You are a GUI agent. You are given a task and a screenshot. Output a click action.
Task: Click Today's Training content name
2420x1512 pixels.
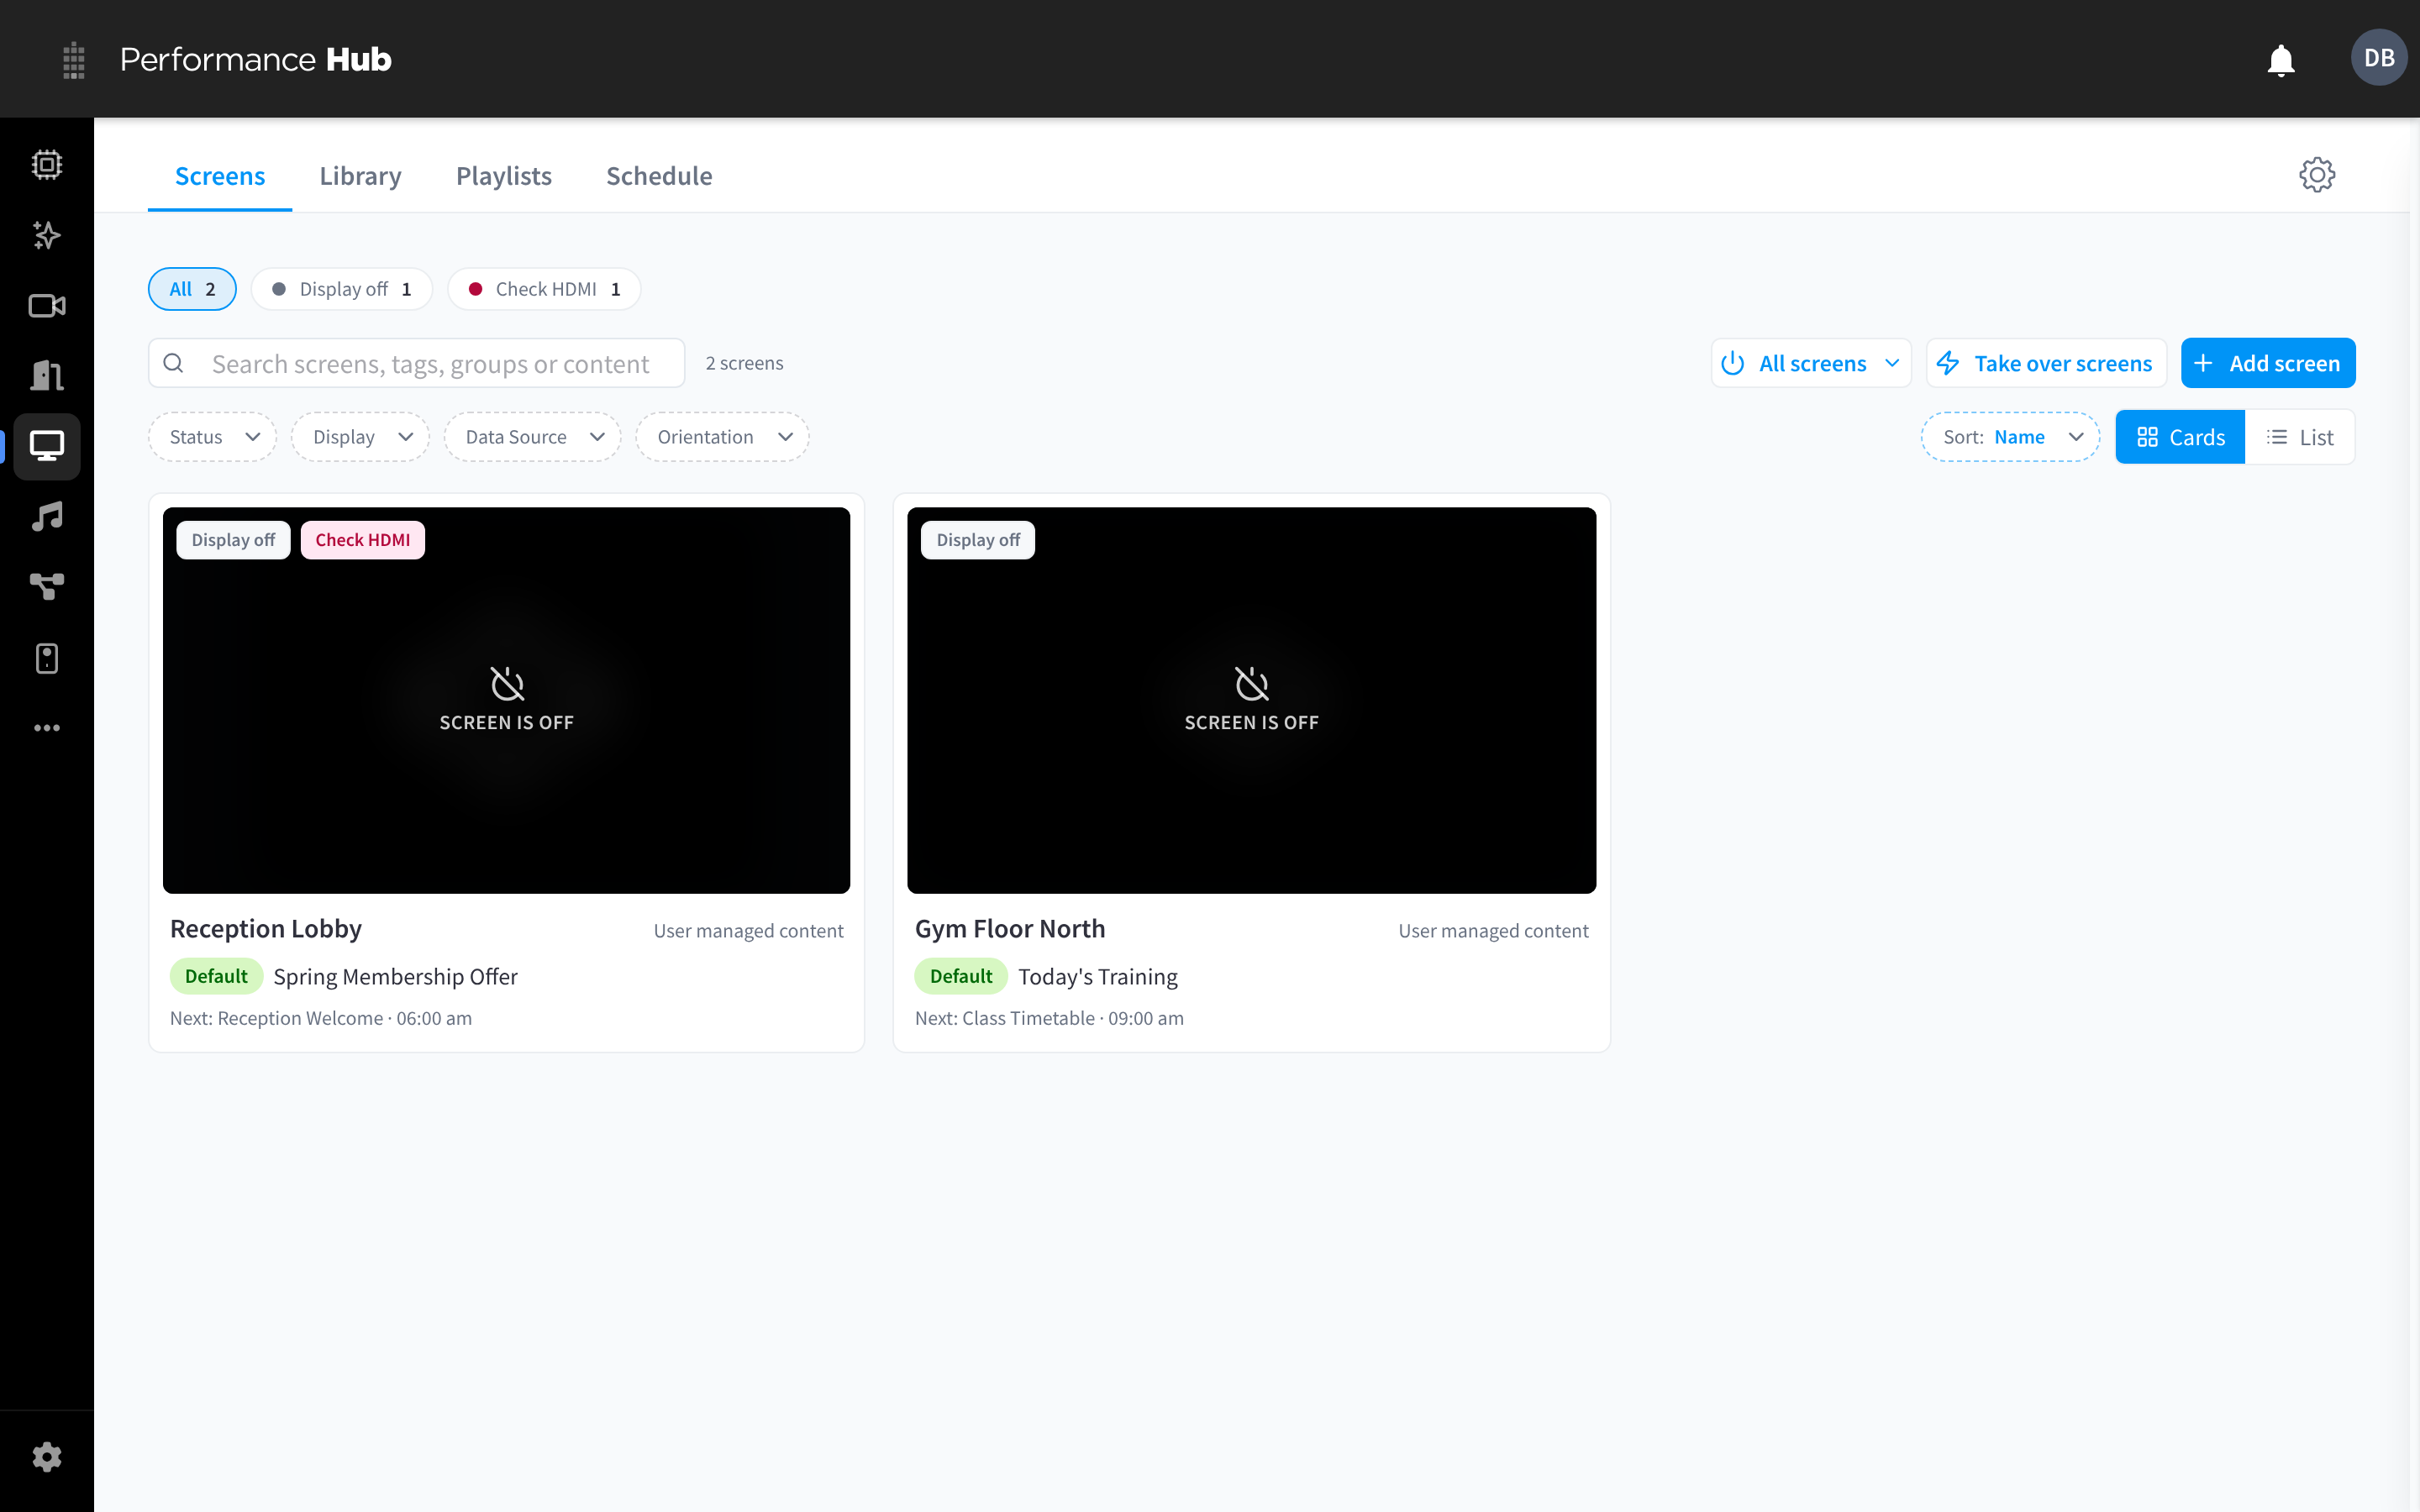(x=1098, y=977)
